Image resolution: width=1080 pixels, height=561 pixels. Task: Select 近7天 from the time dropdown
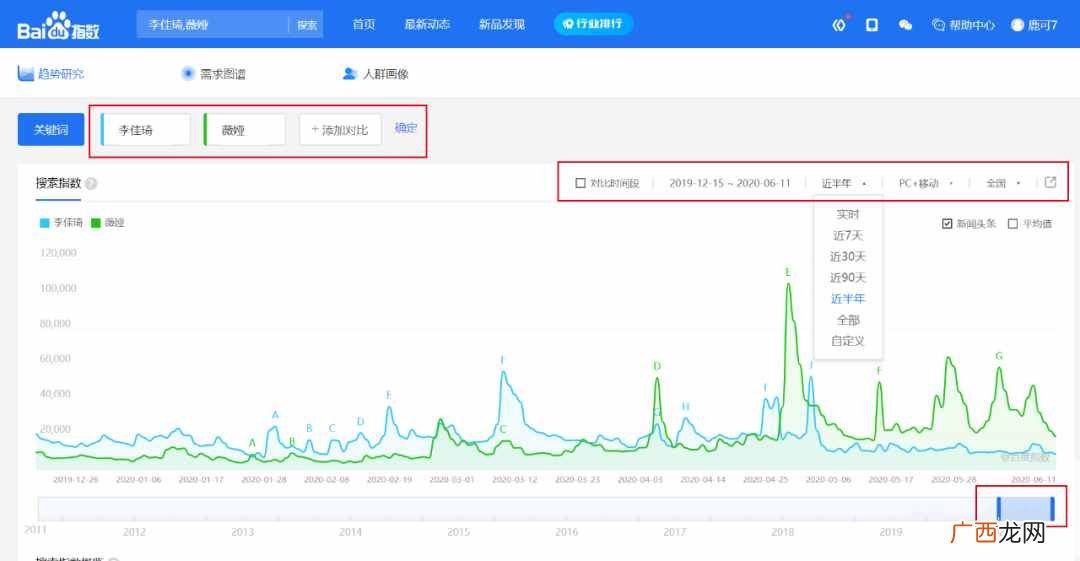point(847,235)
